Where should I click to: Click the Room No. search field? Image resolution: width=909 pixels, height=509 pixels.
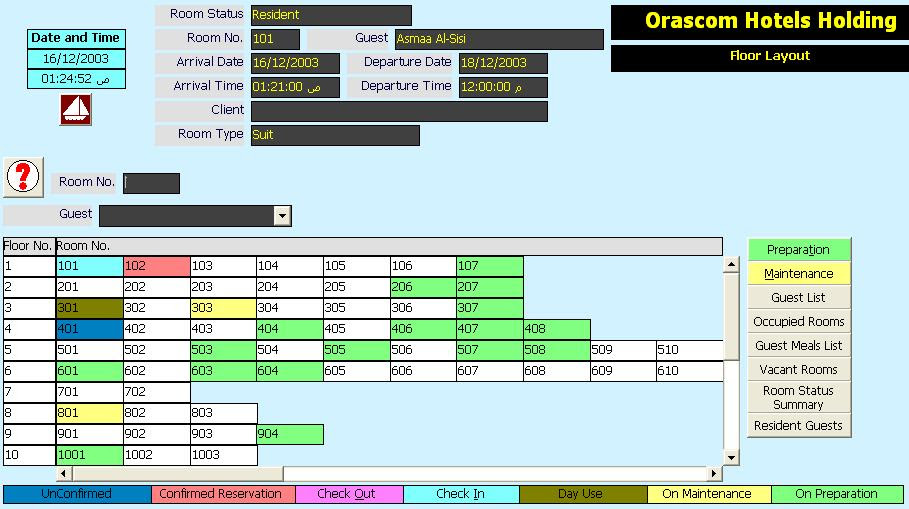(x=151, y=183)
